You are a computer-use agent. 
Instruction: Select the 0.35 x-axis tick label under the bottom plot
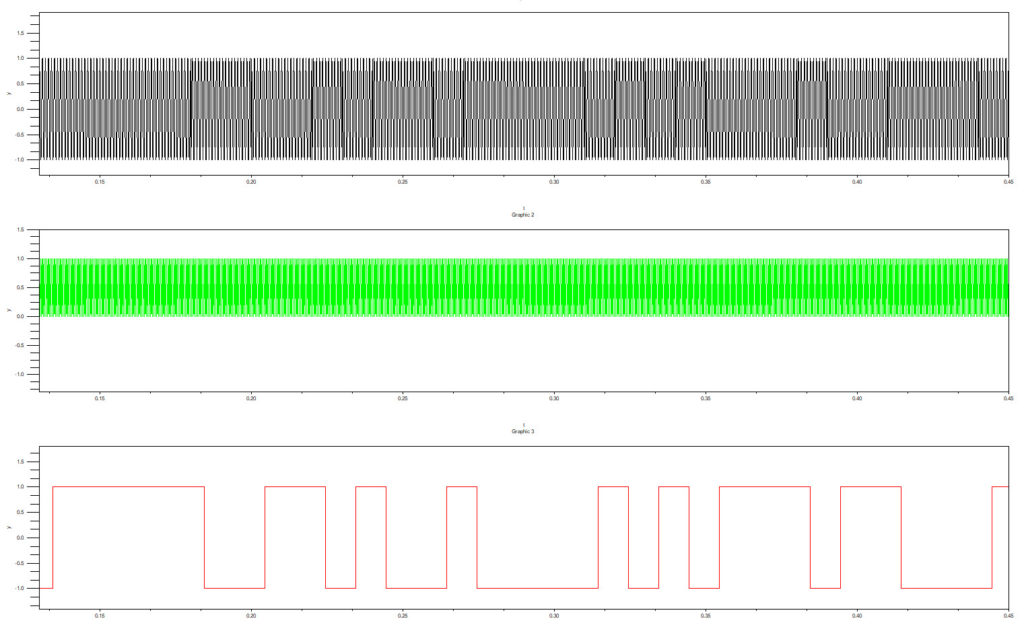coord(705,615)
